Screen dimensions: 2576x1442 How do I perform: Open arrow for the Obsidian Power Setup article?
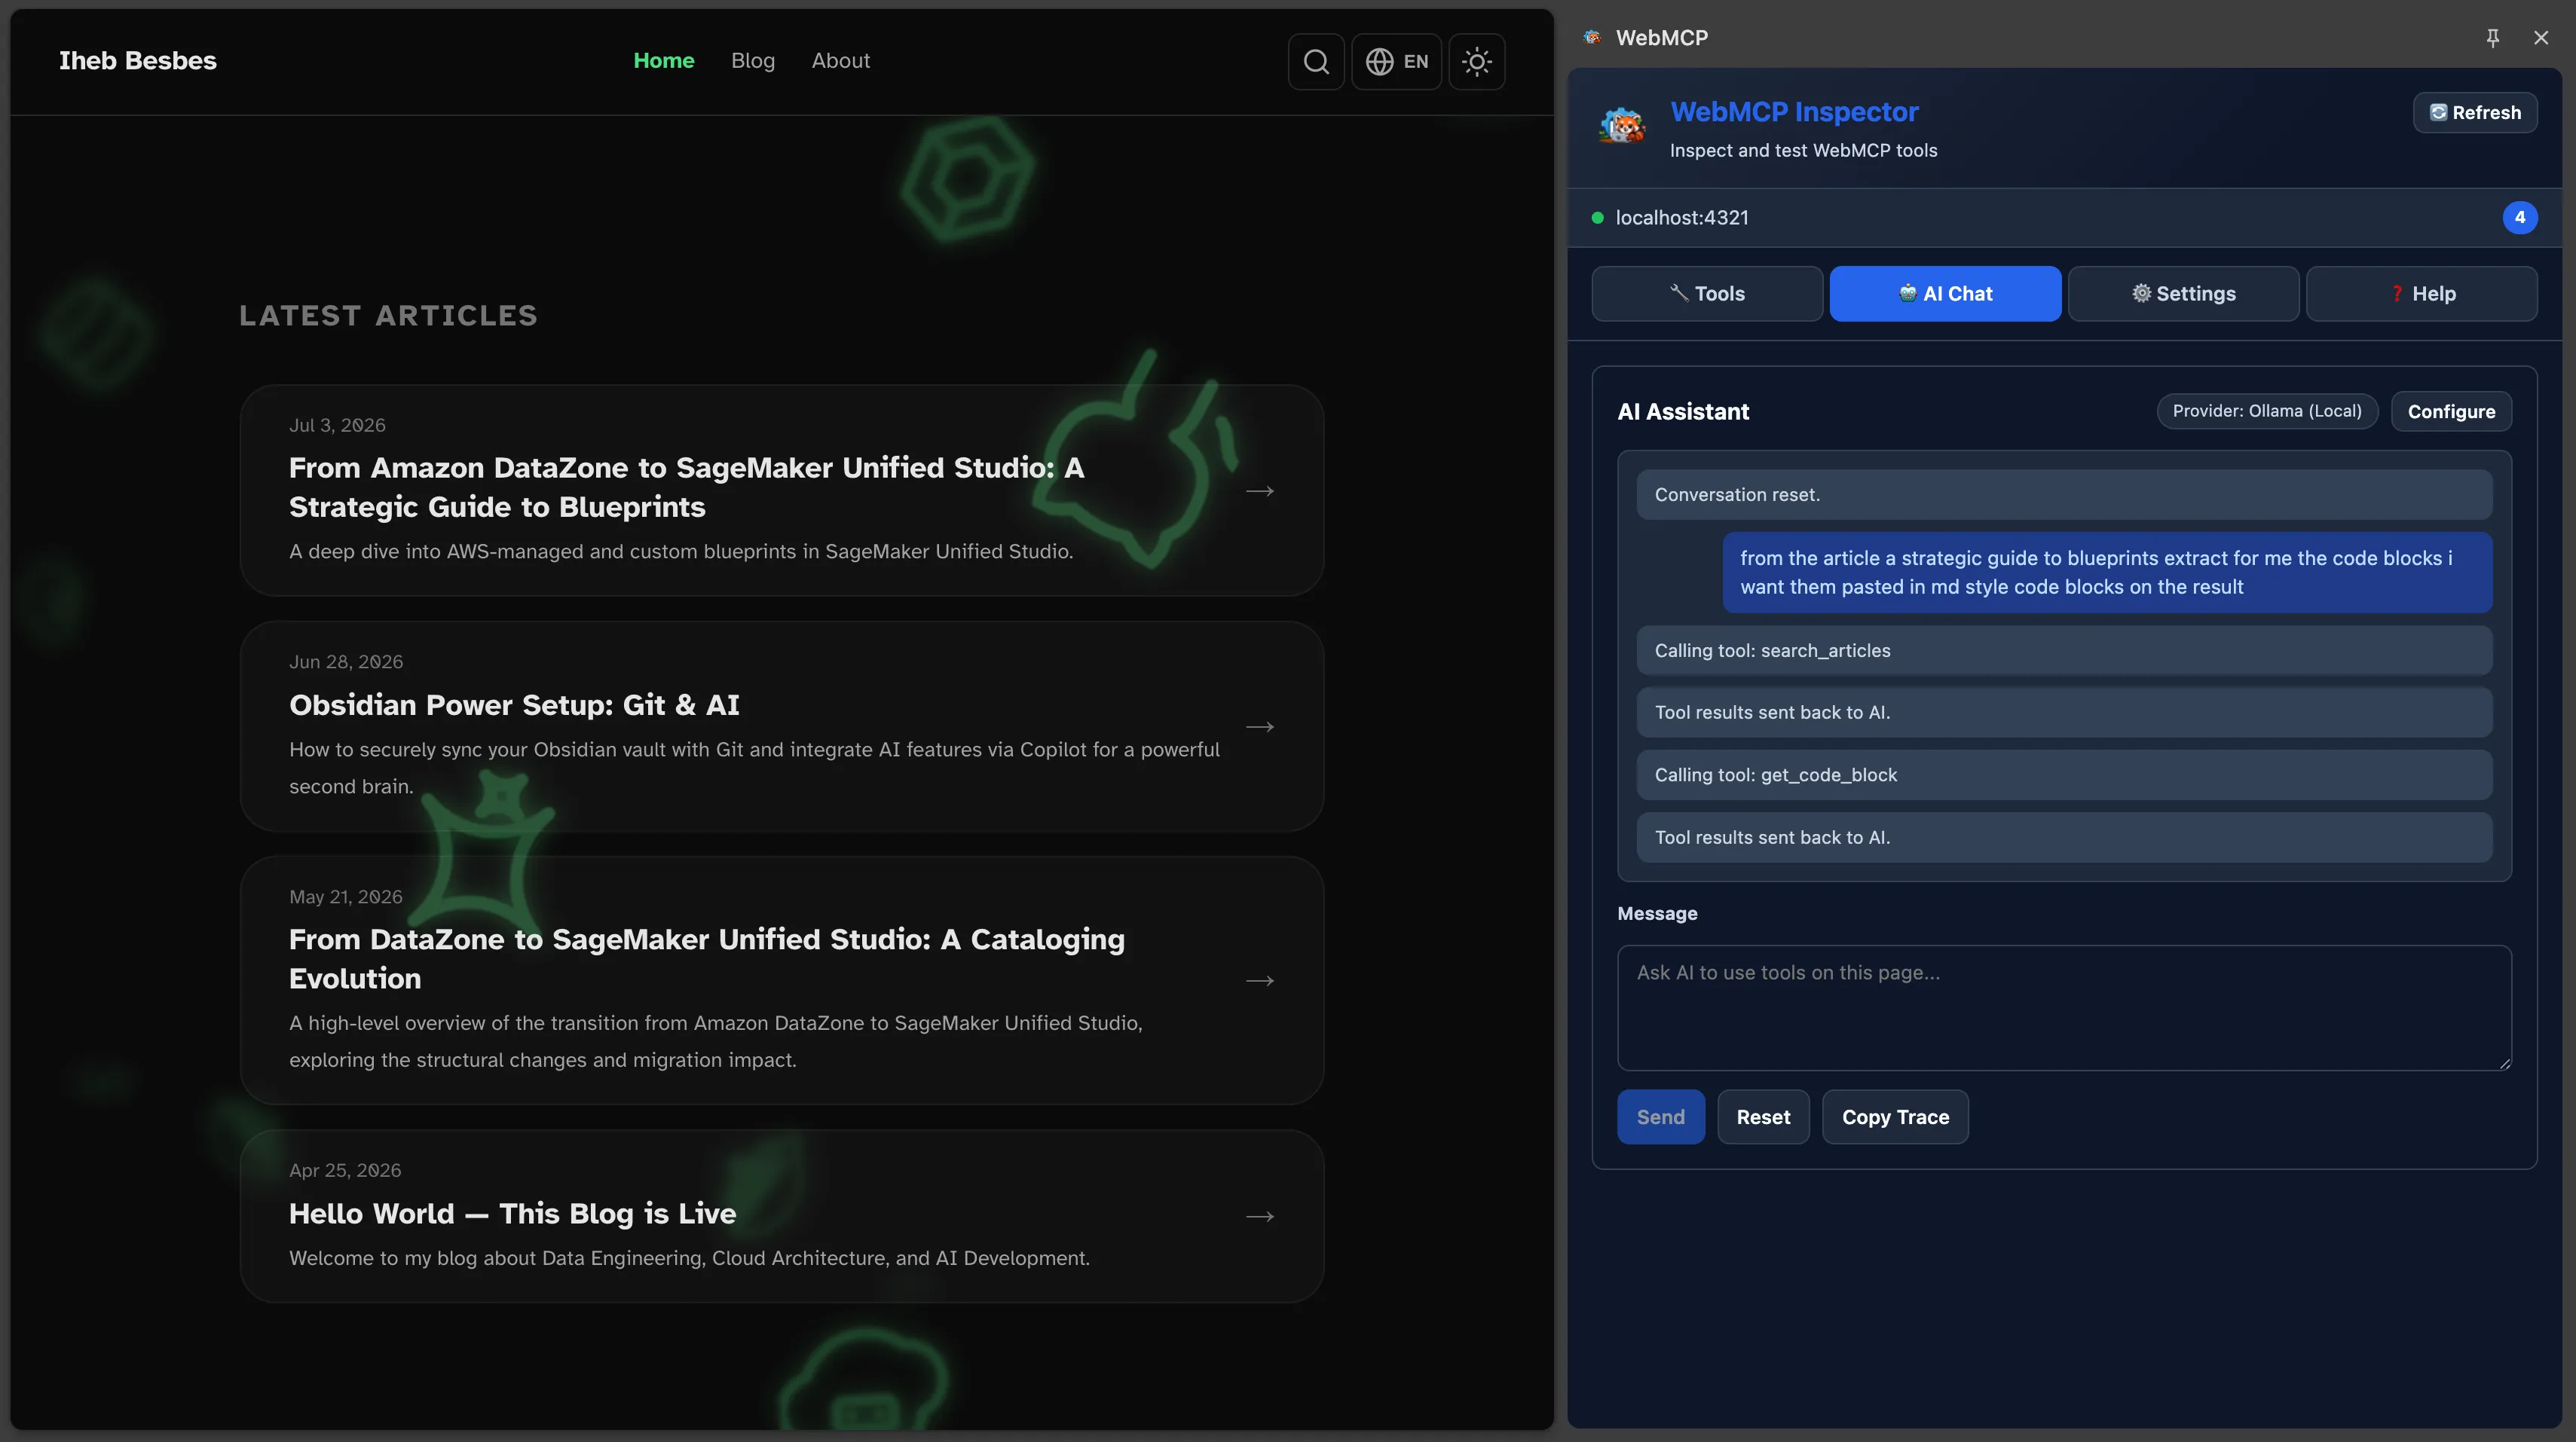pyautogui.click(x=1260, y=727)
